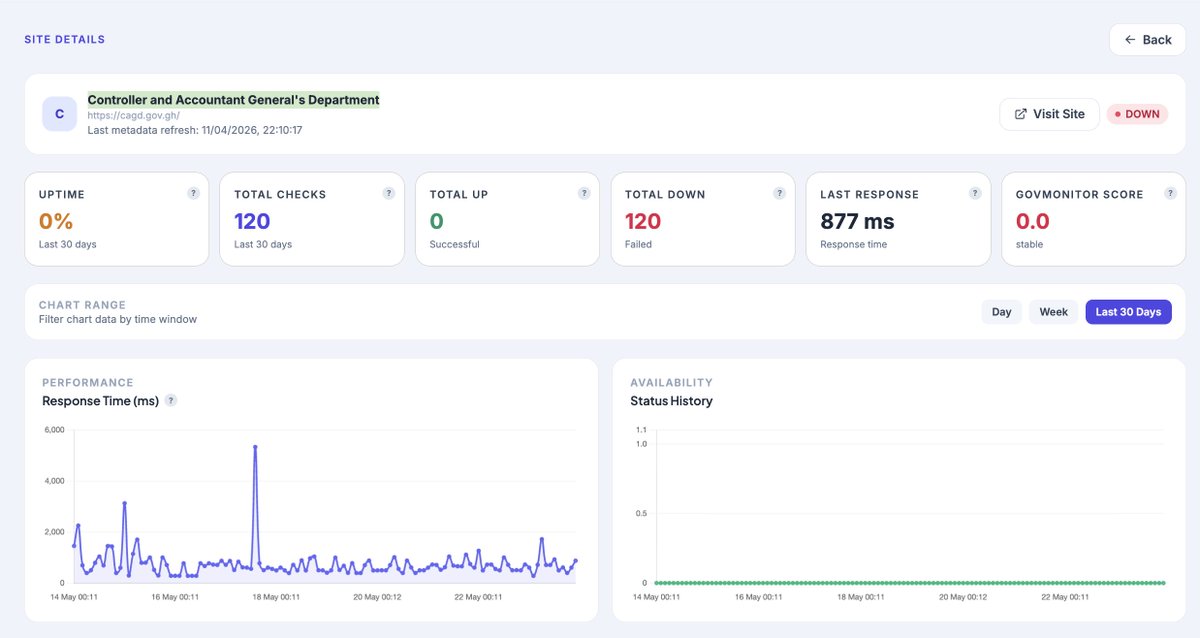Screen dimensions: 1200x638
Task: Click the DOWN status badge
Action: coord(1137,114)
